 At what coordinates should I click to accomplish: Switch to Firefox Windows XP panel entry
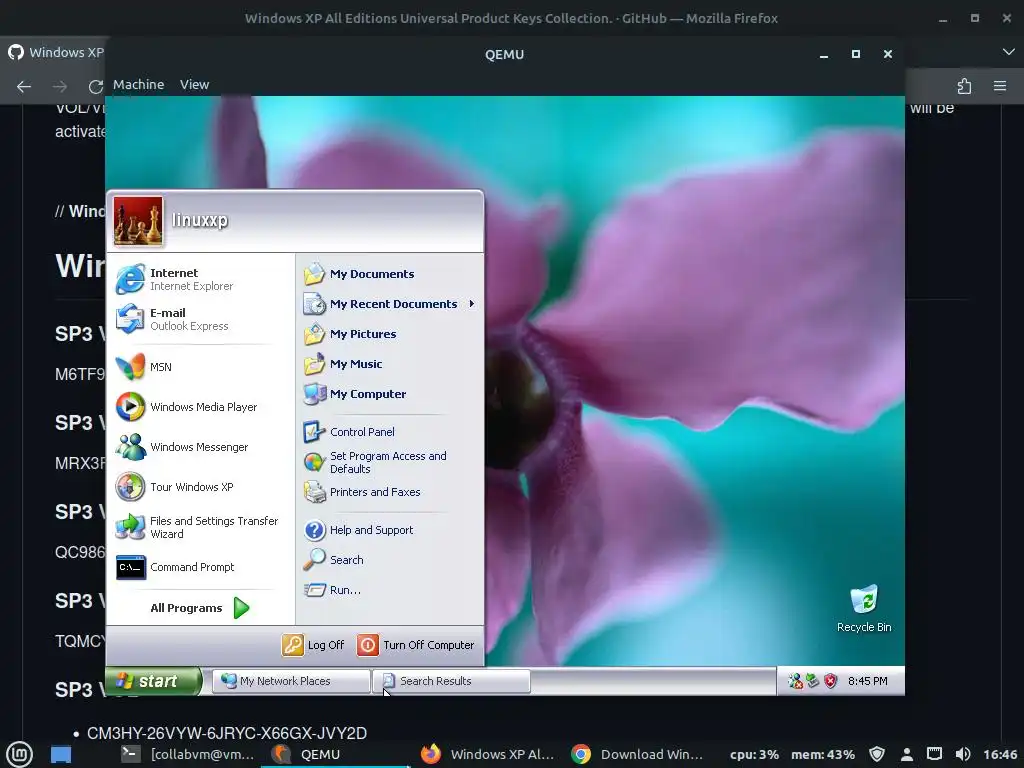click(488, 754)
